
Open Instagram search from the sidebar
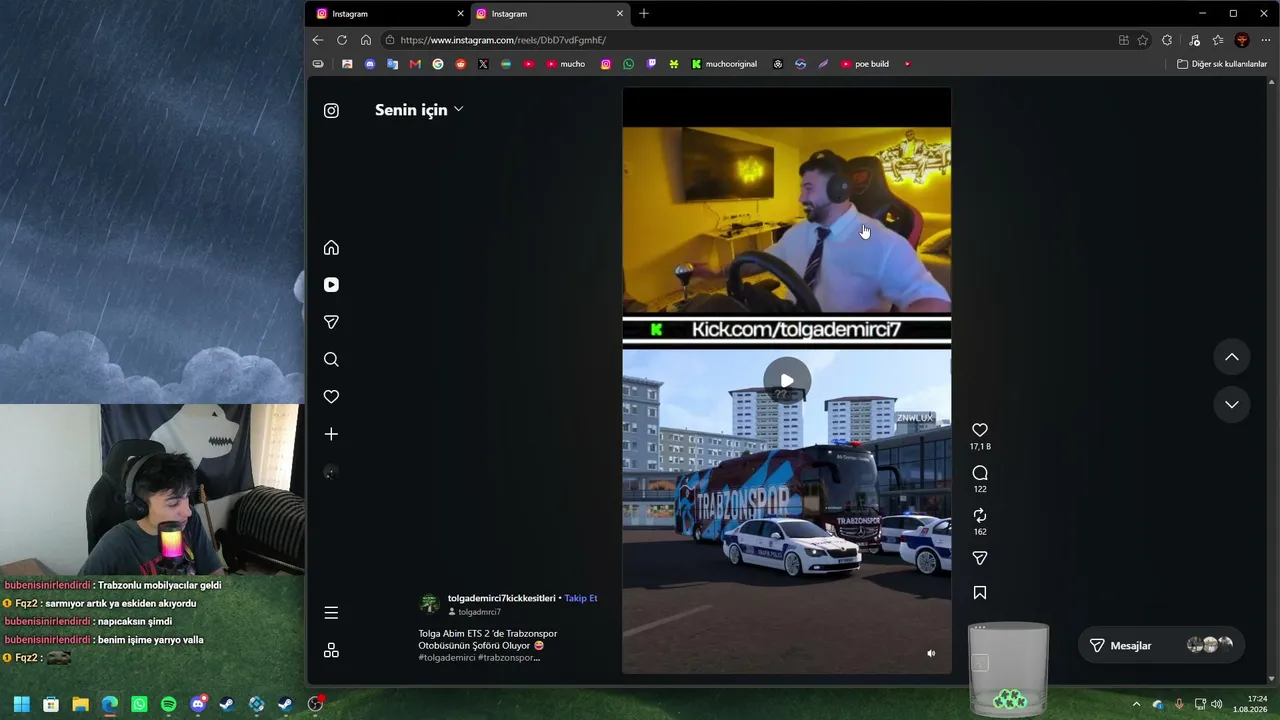pos(331,360)
